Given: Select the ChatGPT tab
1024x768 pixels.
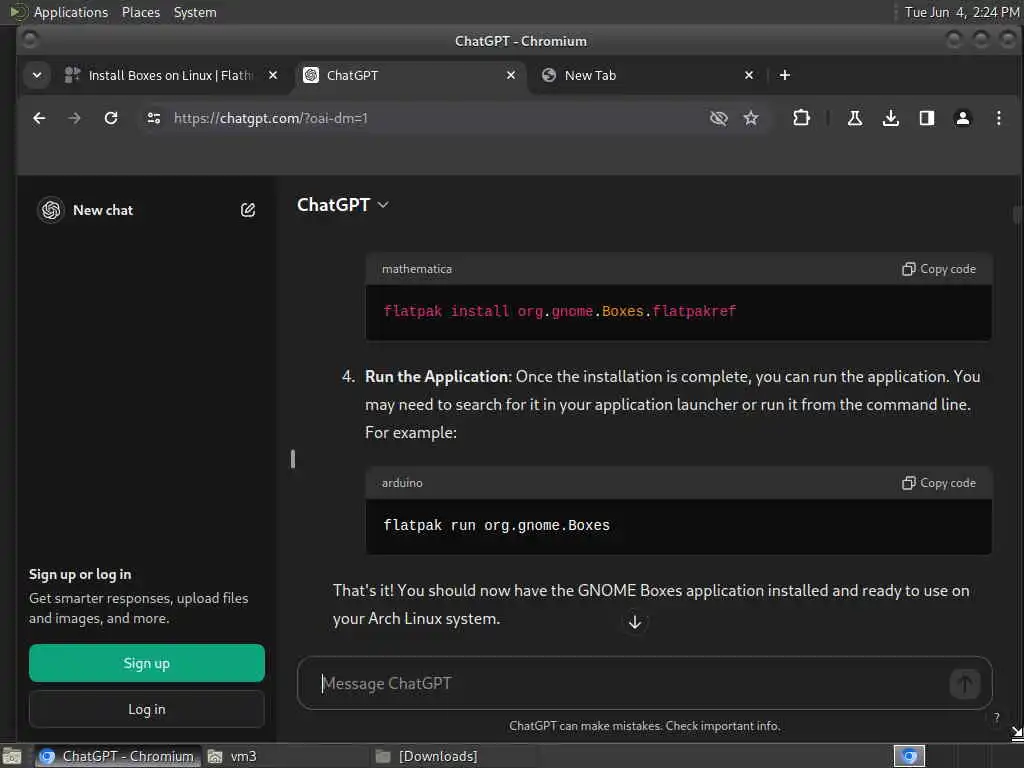Looking at the screenshot, I should pos(411,75).
